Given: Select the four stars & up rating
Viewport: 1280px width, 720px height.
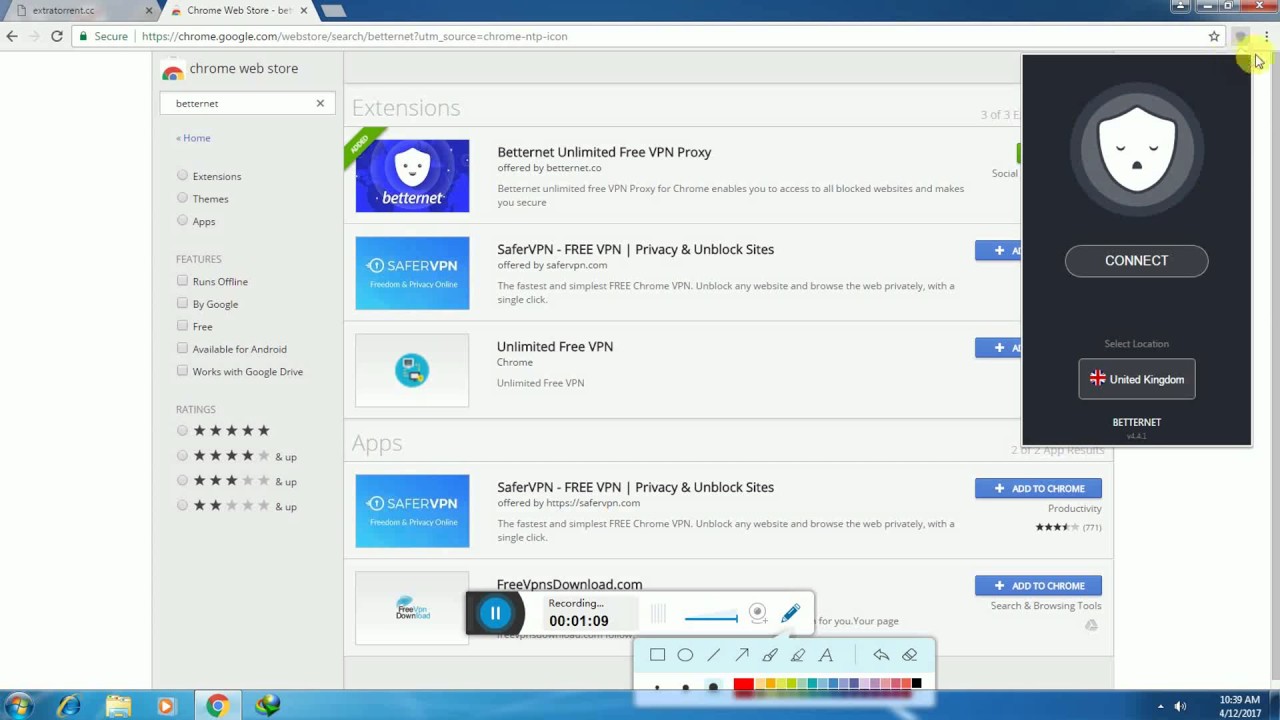Looking at the screenshot, I should [x=182, y=455].
